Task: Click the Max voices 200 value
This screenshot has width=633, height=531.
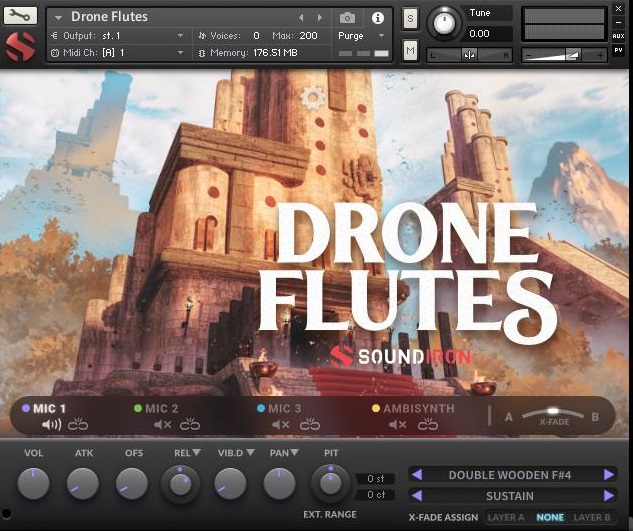Action: click(308, 36)
